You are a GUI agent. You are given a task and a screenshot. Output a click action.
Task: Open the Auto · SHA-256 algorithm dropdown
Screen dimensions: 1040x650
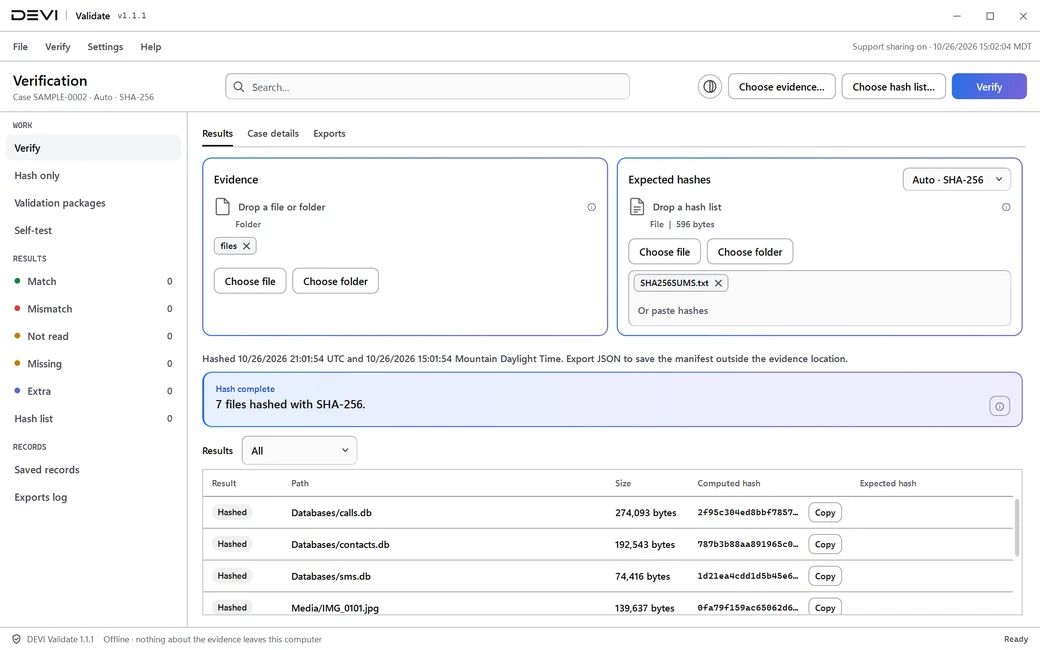pyautogui.click(x=956, y=180)
